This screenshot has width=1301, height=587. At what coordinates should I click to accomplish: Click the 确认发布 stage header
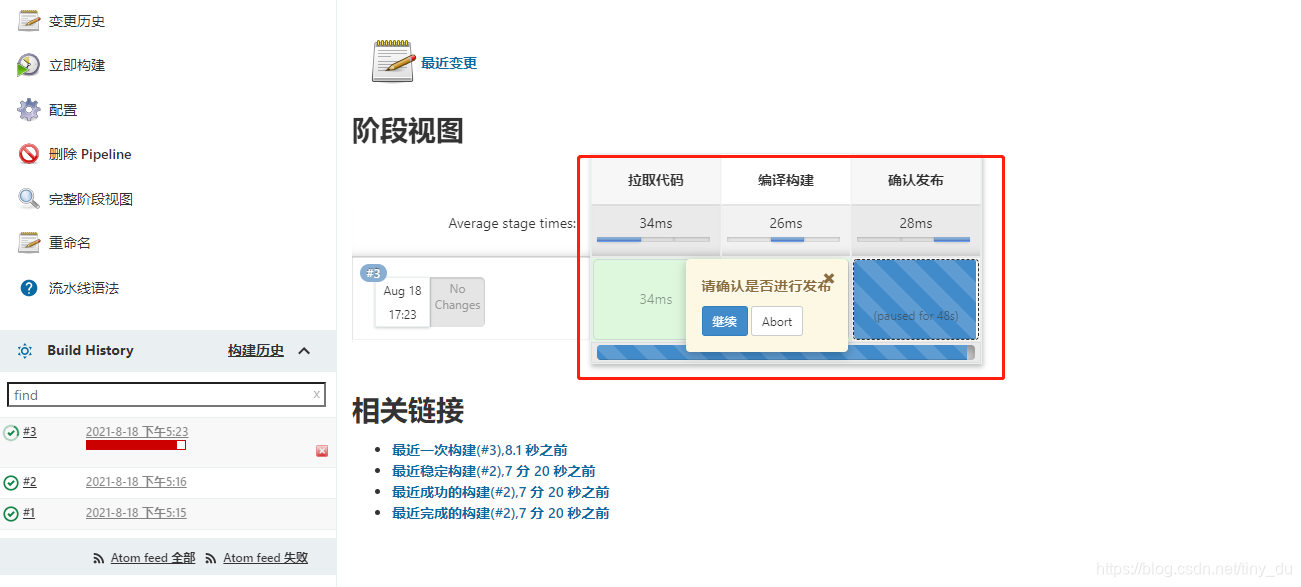[x=916, y=180]
